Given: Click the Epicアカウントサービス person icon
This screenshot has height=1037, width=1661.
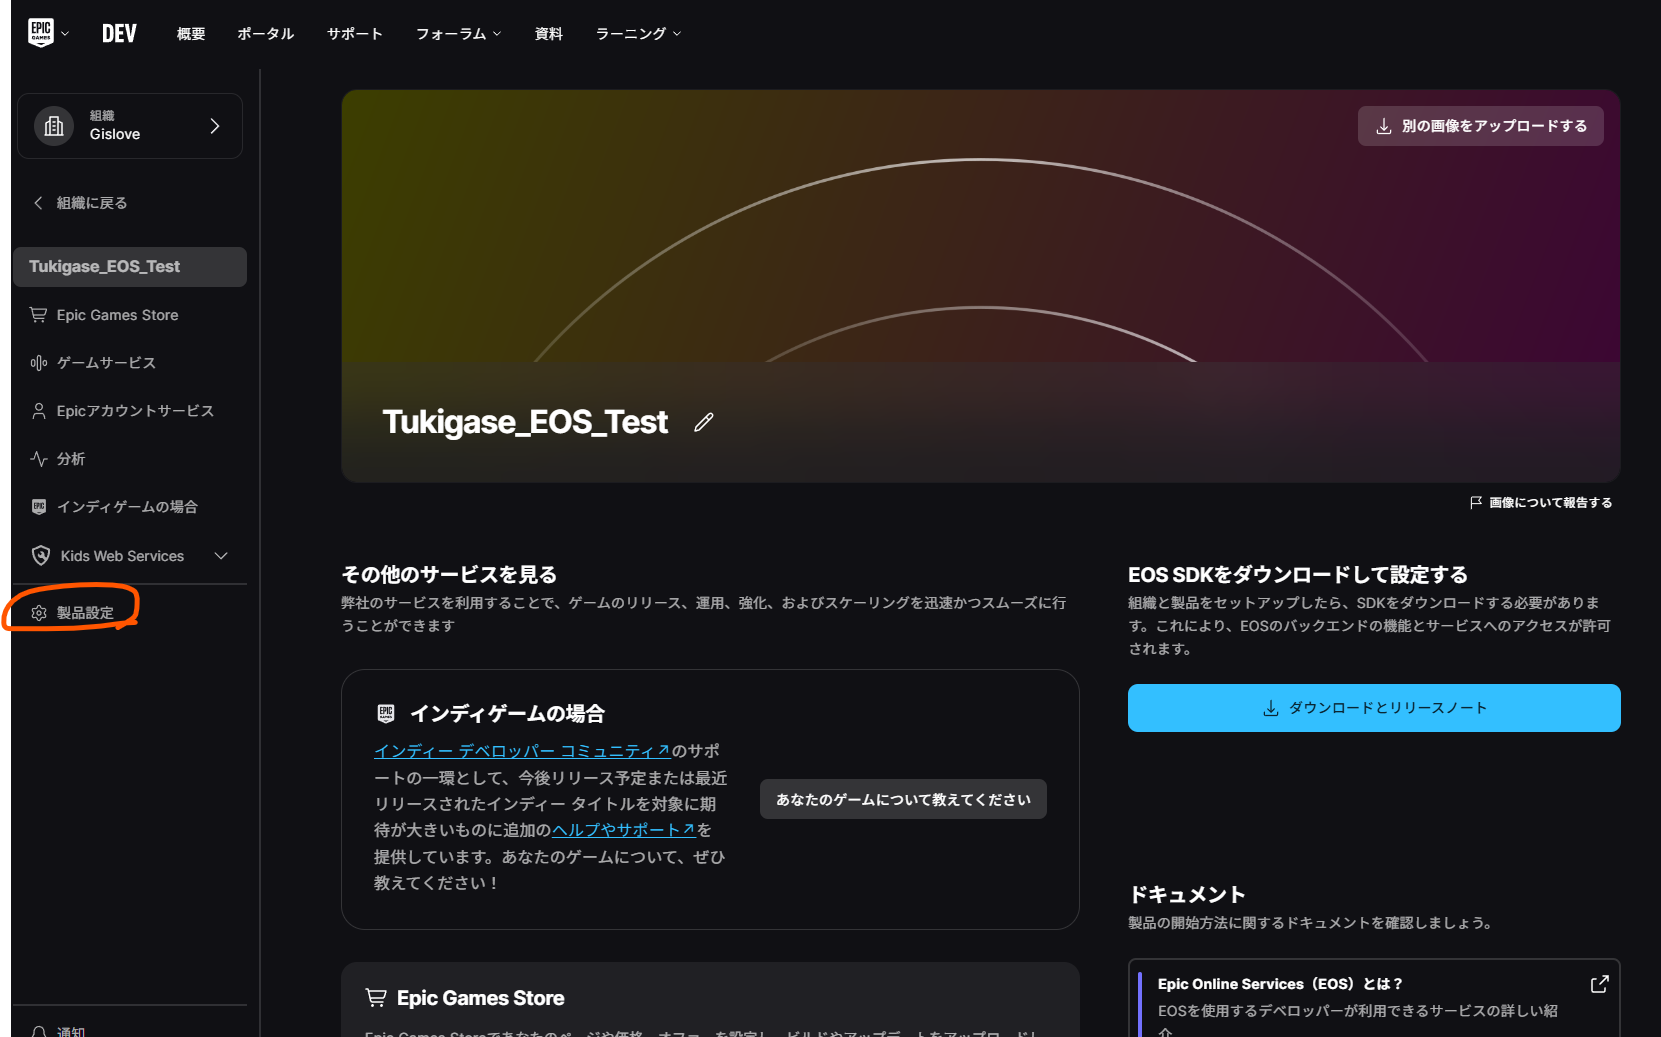Looking at the screenshot, I should [38, 411].
